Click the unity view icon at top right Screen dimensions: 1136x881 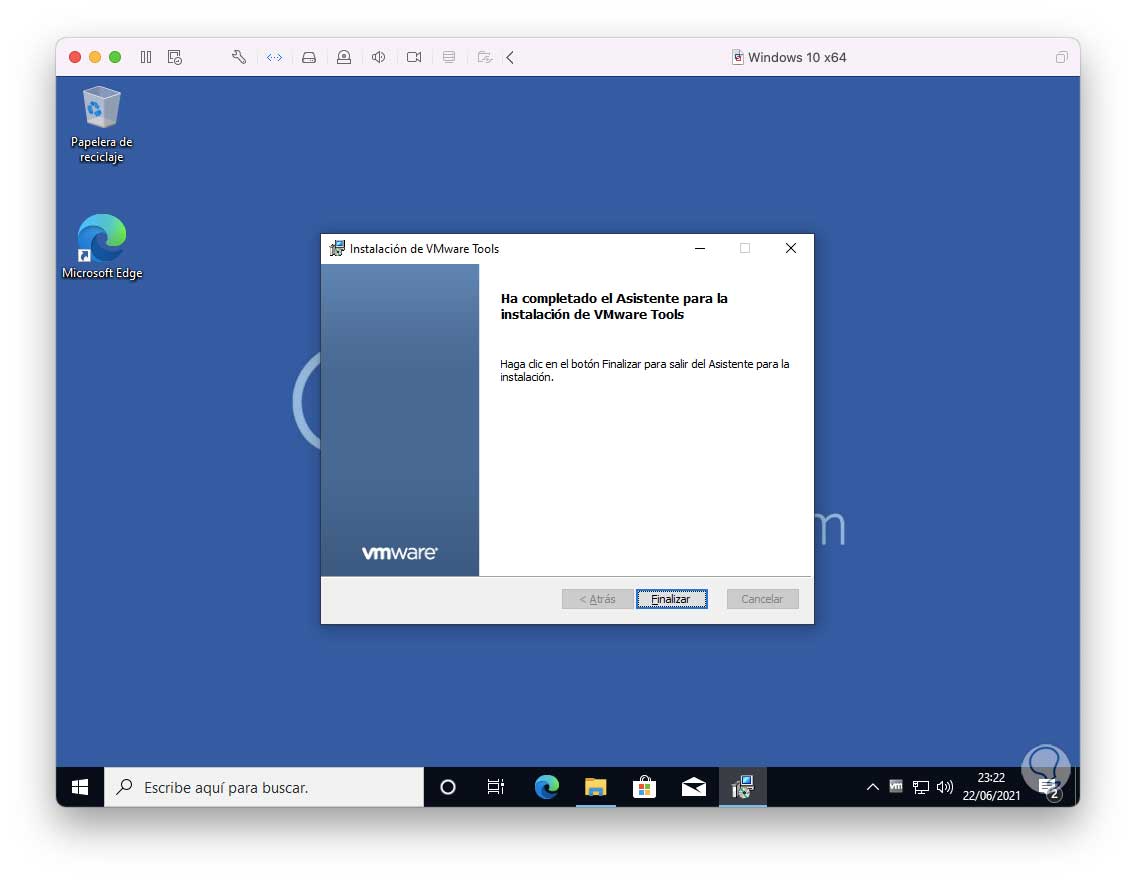coord(1061,57)
